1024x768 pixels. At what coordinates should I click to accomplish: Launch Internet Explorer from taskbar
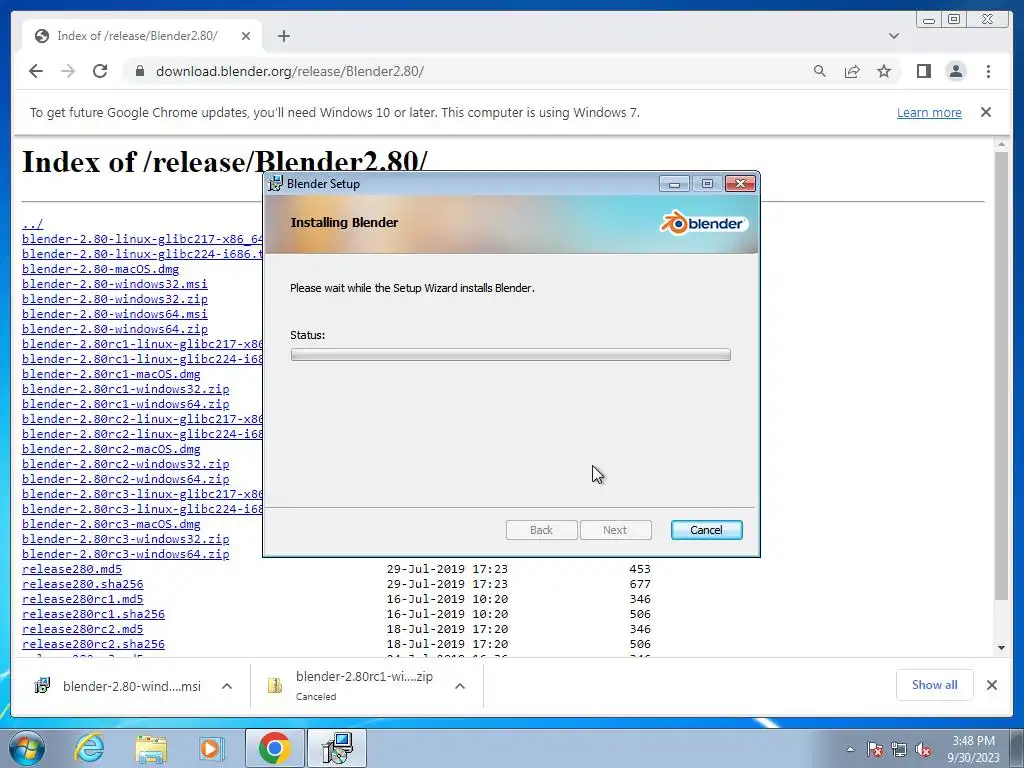point(88,748)
